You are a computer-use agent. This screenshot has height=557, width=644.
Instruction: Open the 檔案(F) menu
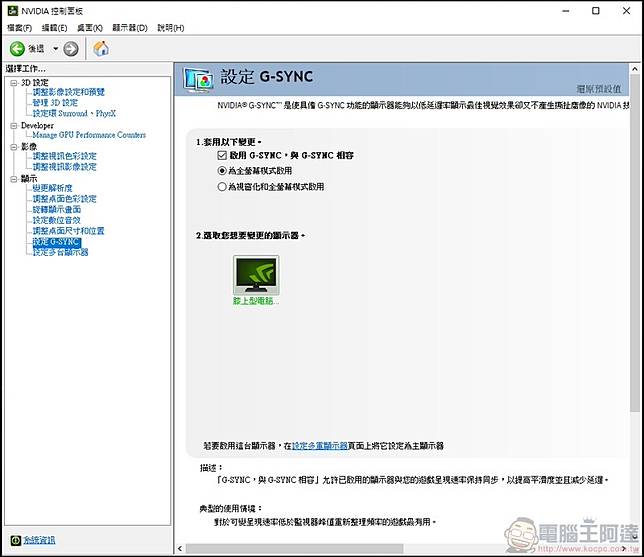[19, 28]
